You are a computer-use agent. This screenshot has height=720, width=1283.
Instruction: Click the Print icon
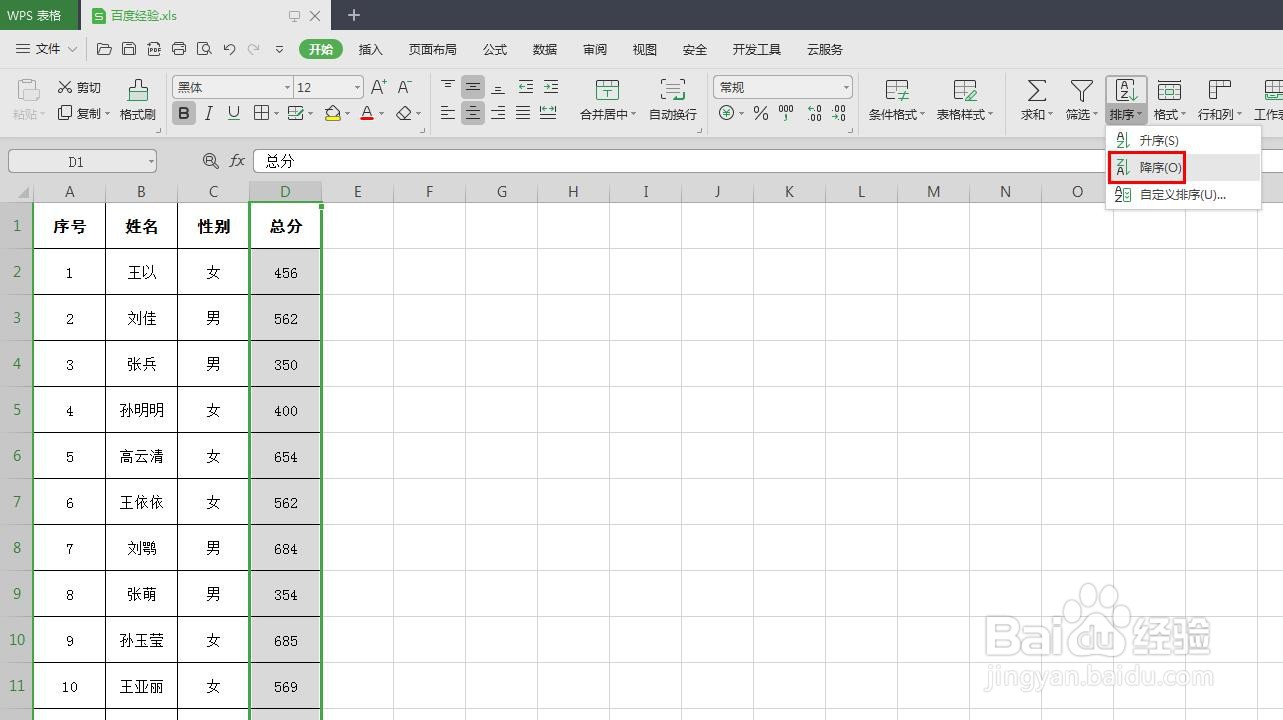point(179,49)
